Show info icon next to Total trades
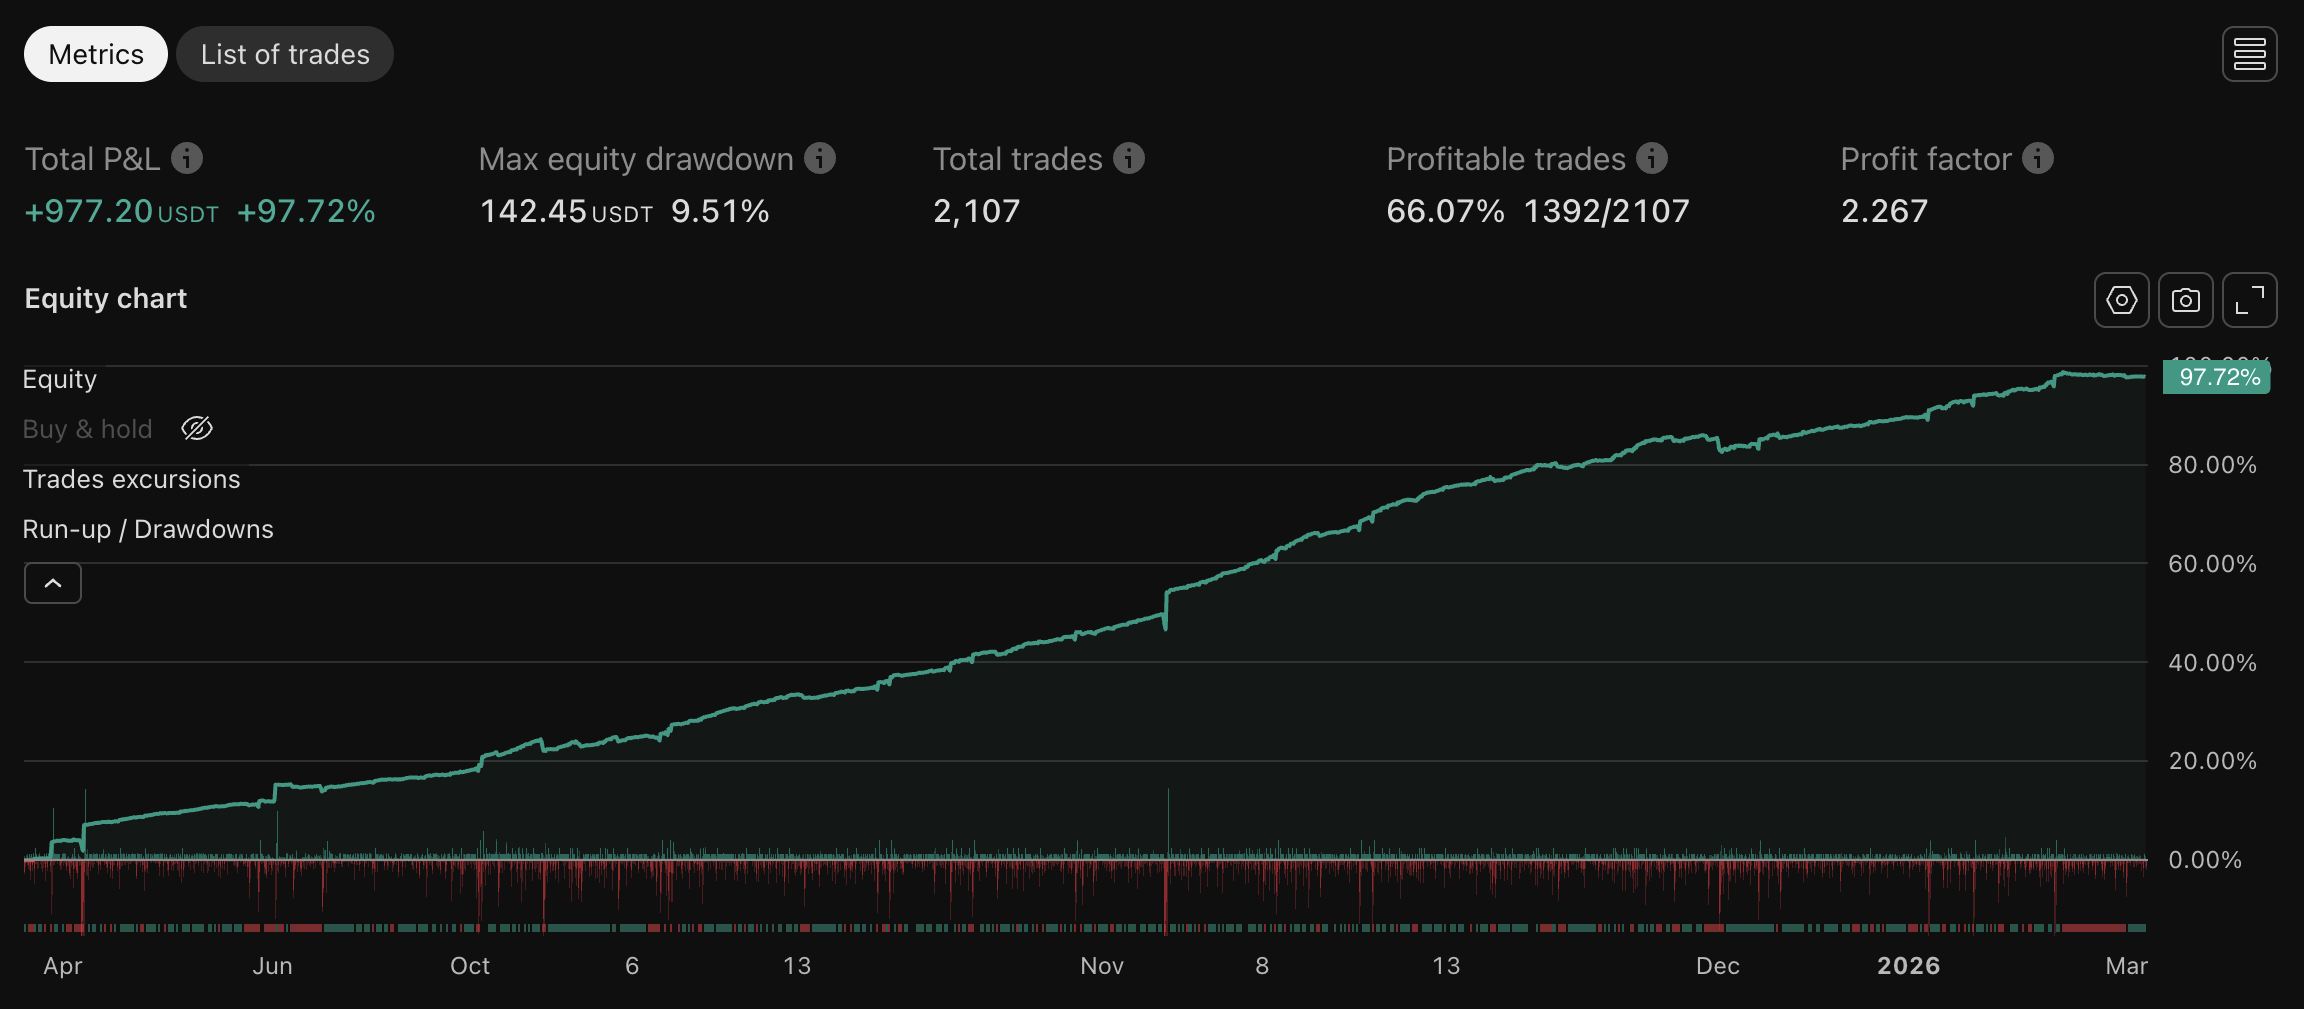This screenshot has height=1009, width=2304. [x=1129, y=158]
